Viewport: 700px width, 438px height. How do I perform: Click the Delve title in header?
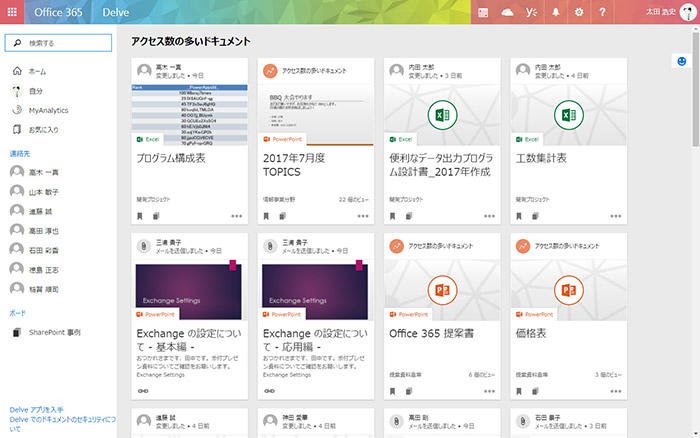tap(116, 12)
